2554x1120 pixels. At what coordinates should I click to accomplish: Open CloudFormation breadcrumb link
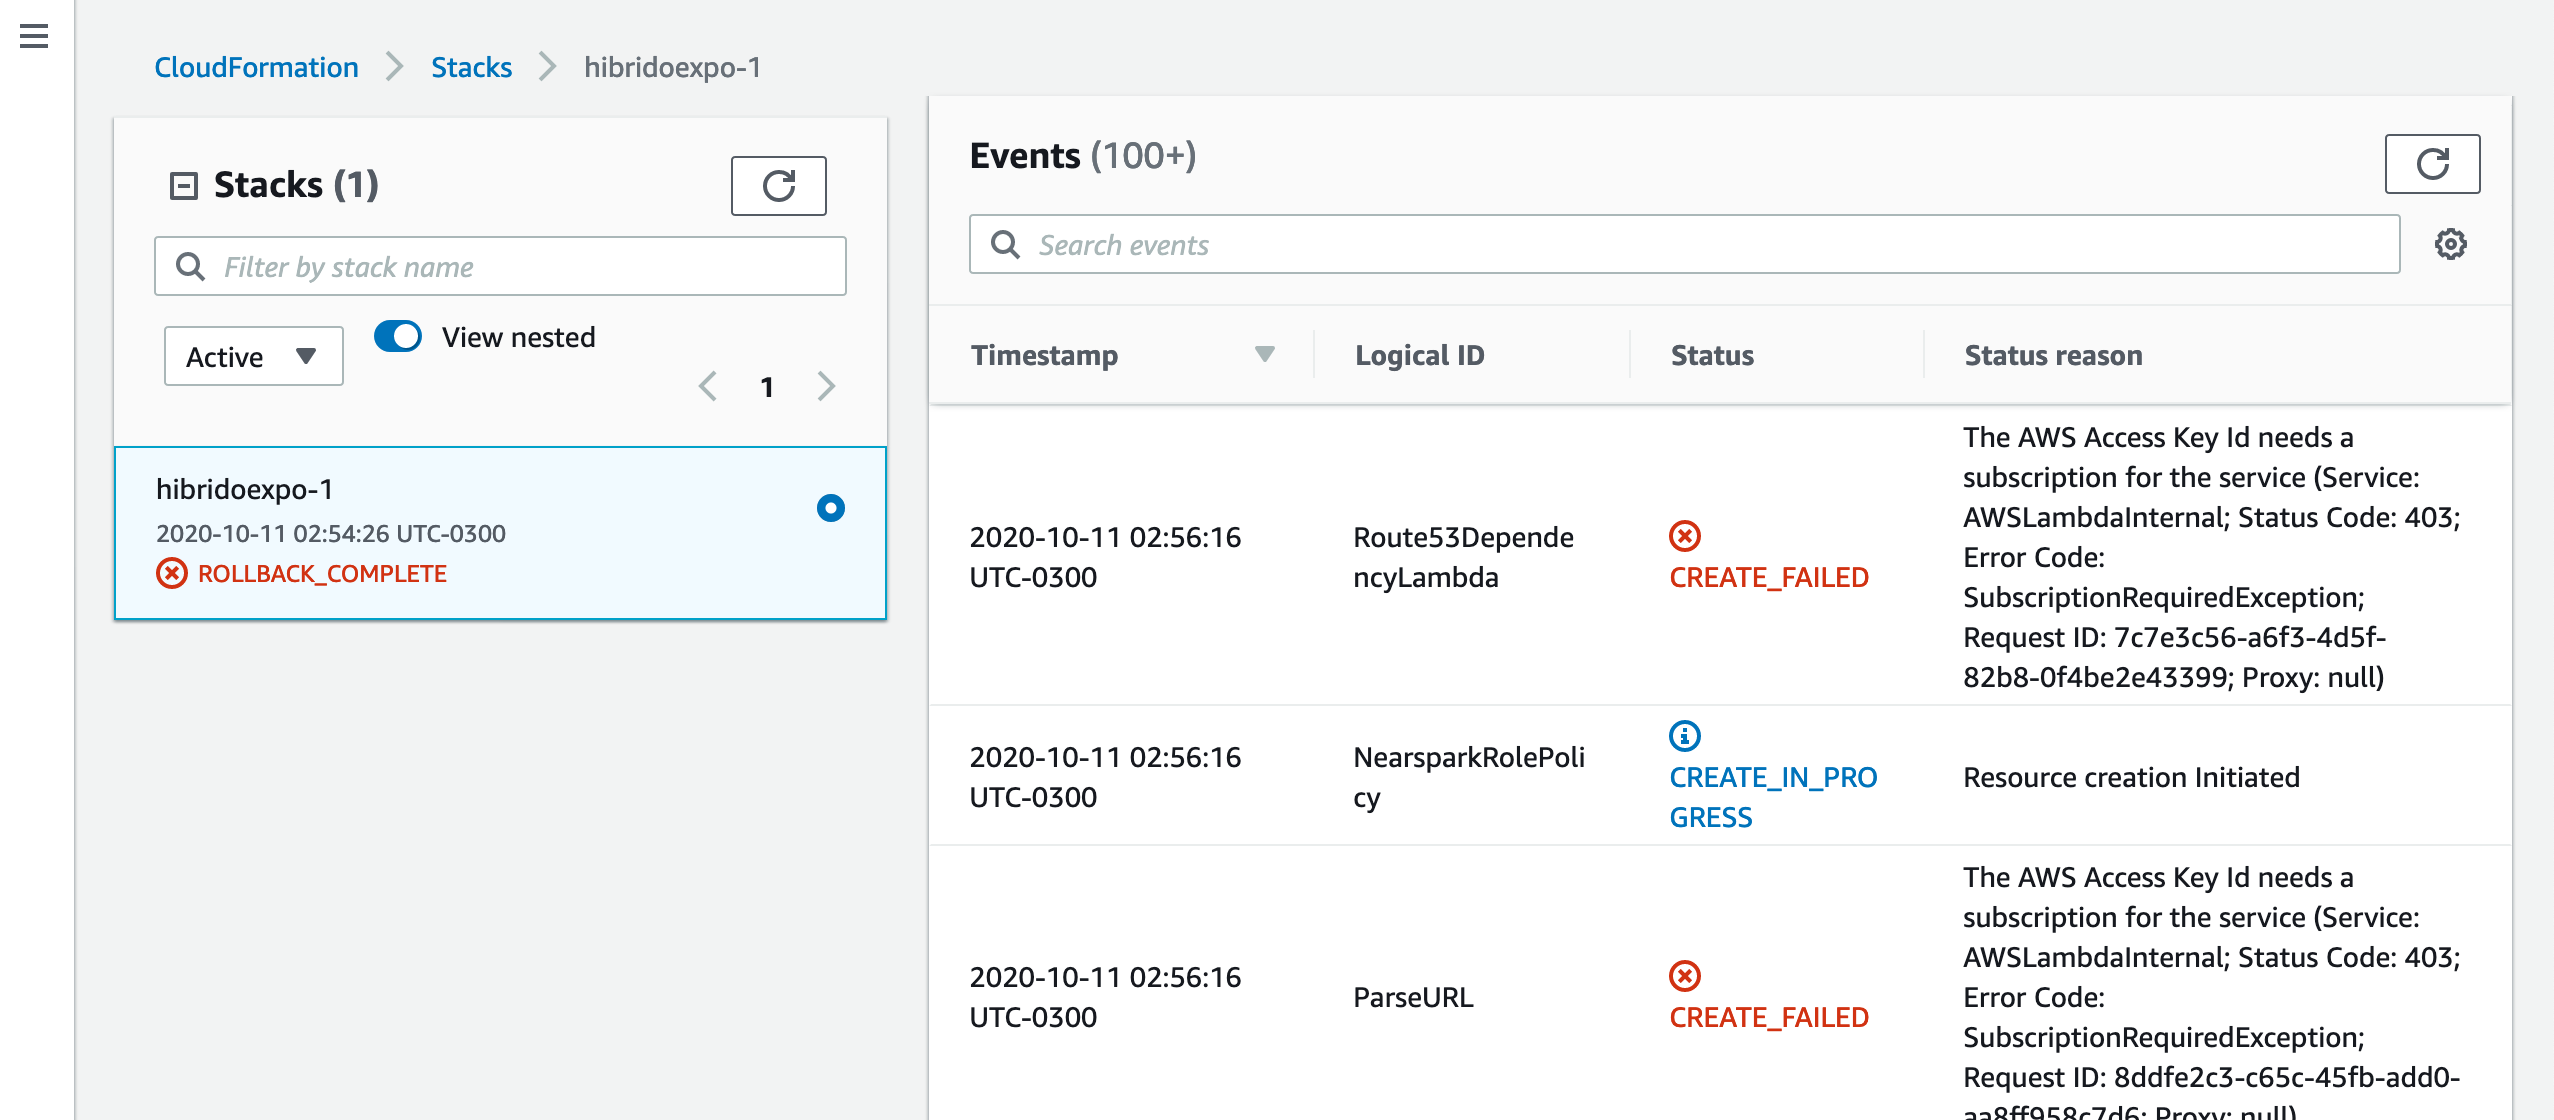pyautogui.click(x=256, y=67)
